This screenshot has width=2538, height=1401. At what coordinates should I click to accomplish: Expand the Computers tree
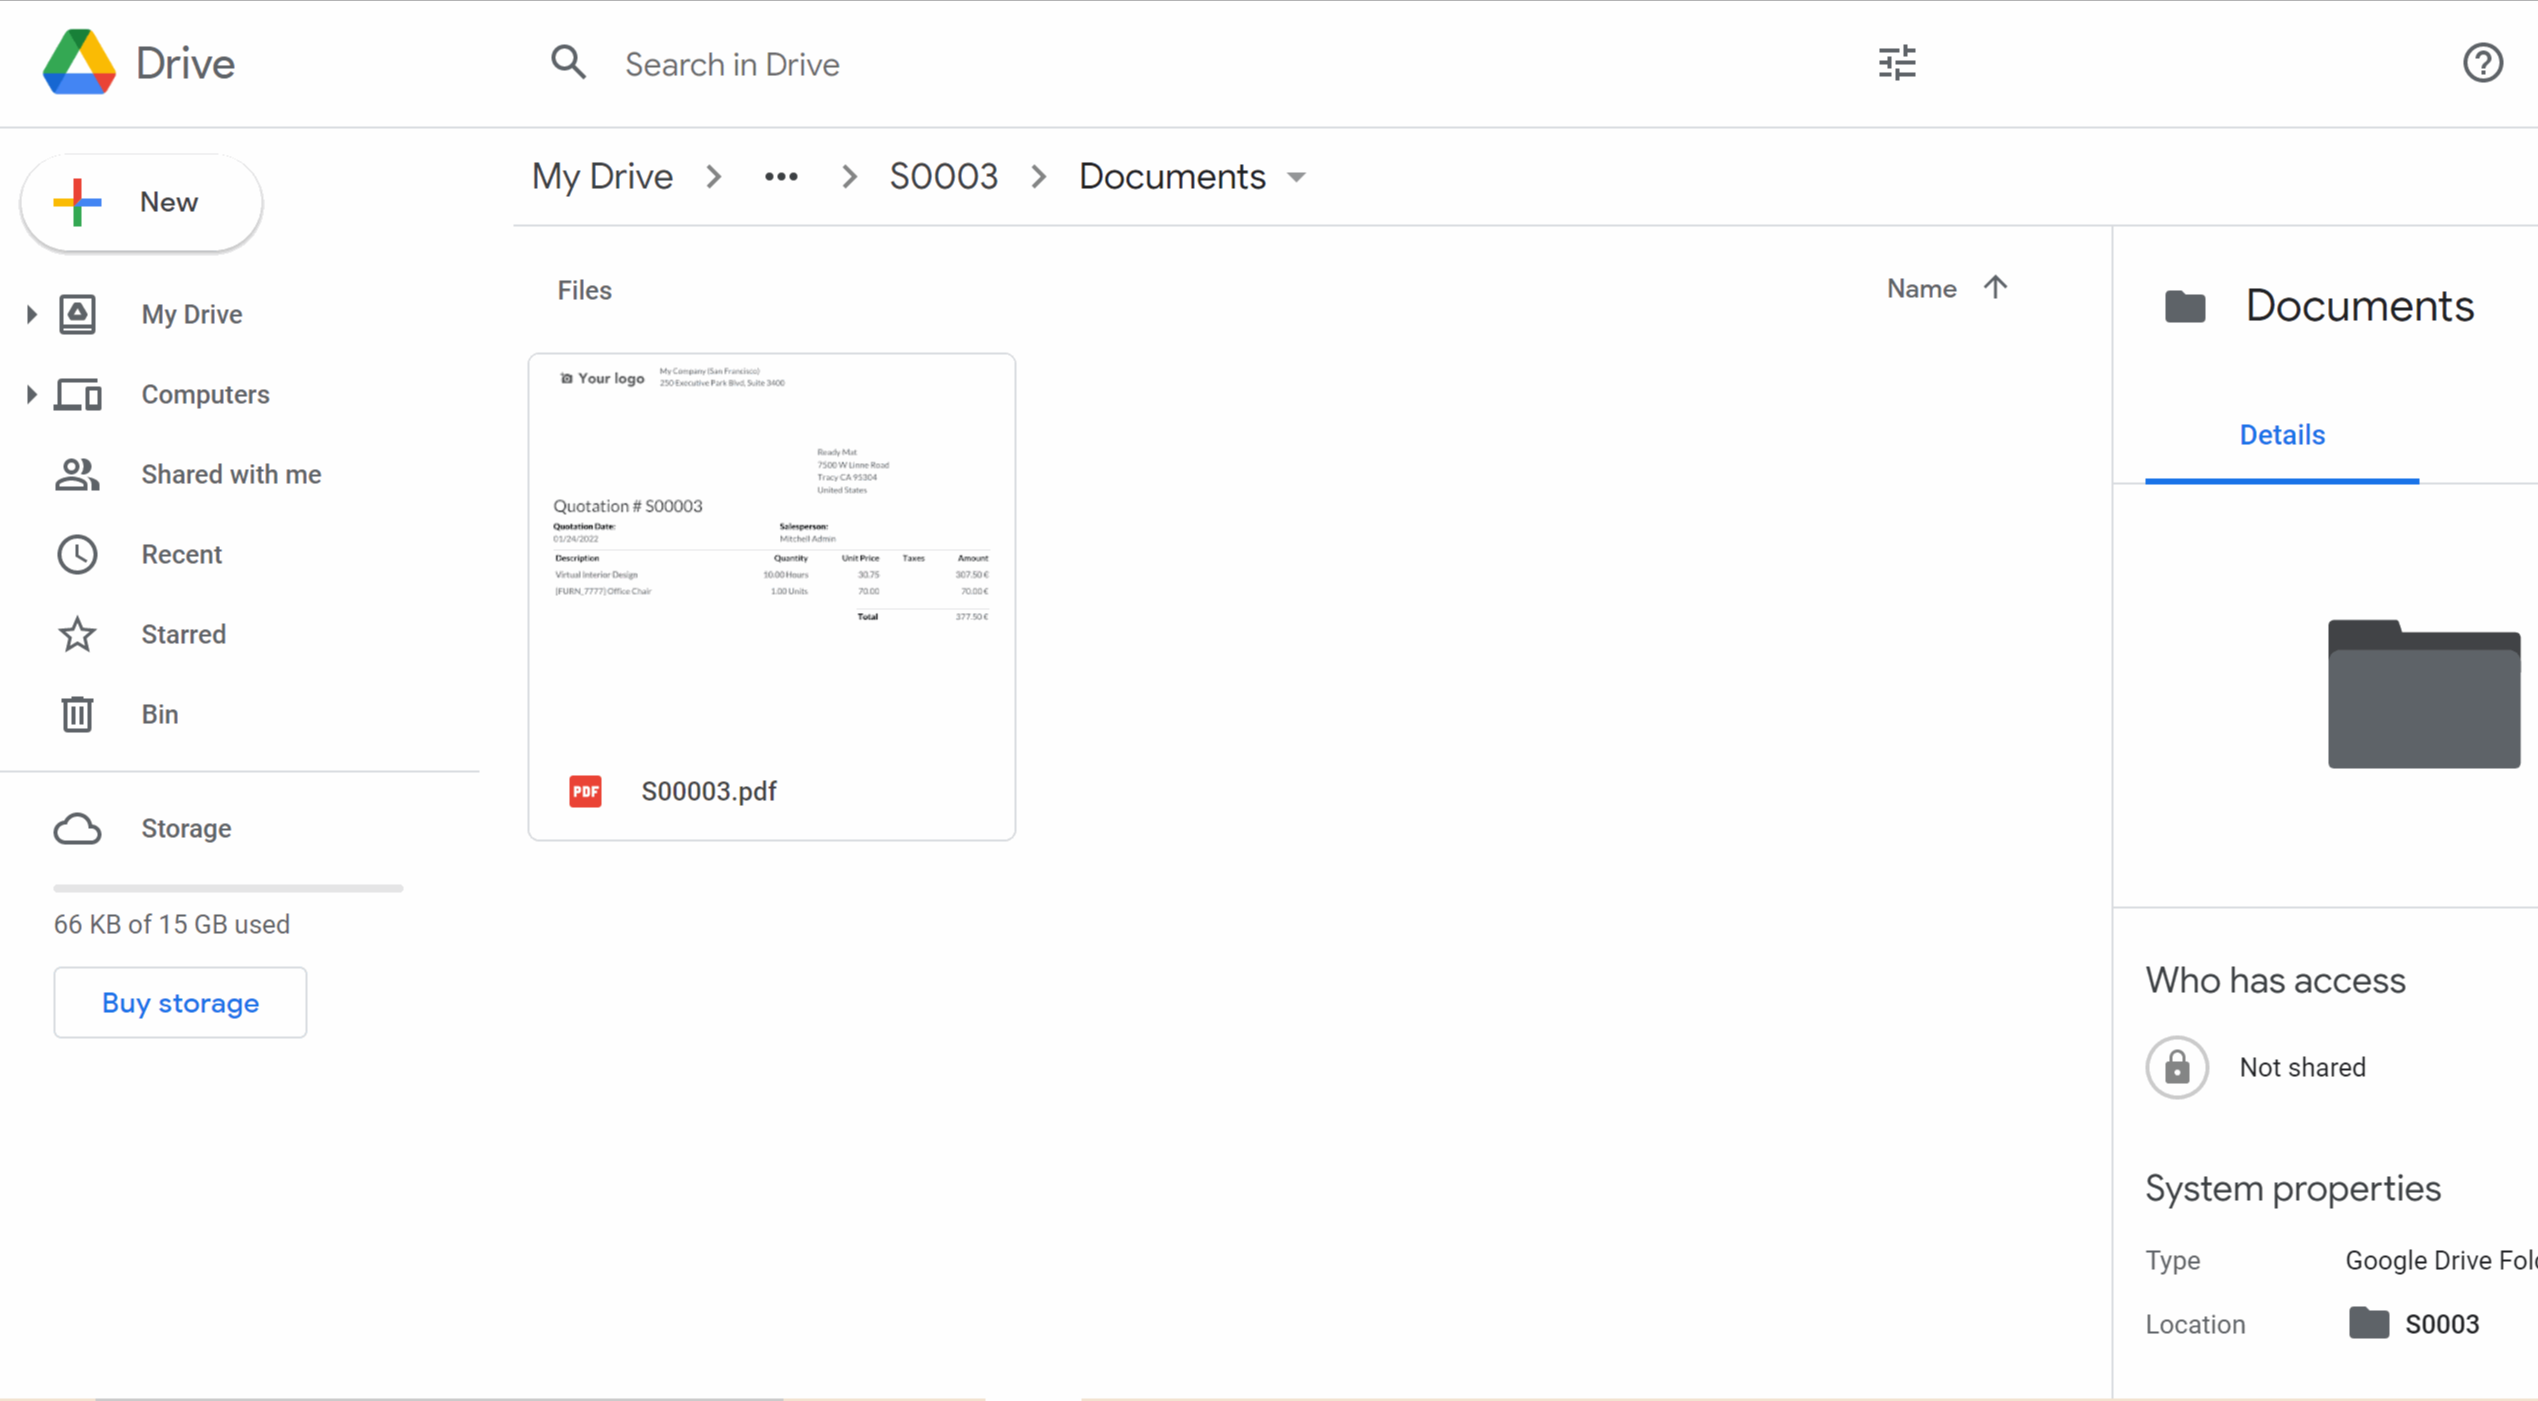click(x=31, y=394)
